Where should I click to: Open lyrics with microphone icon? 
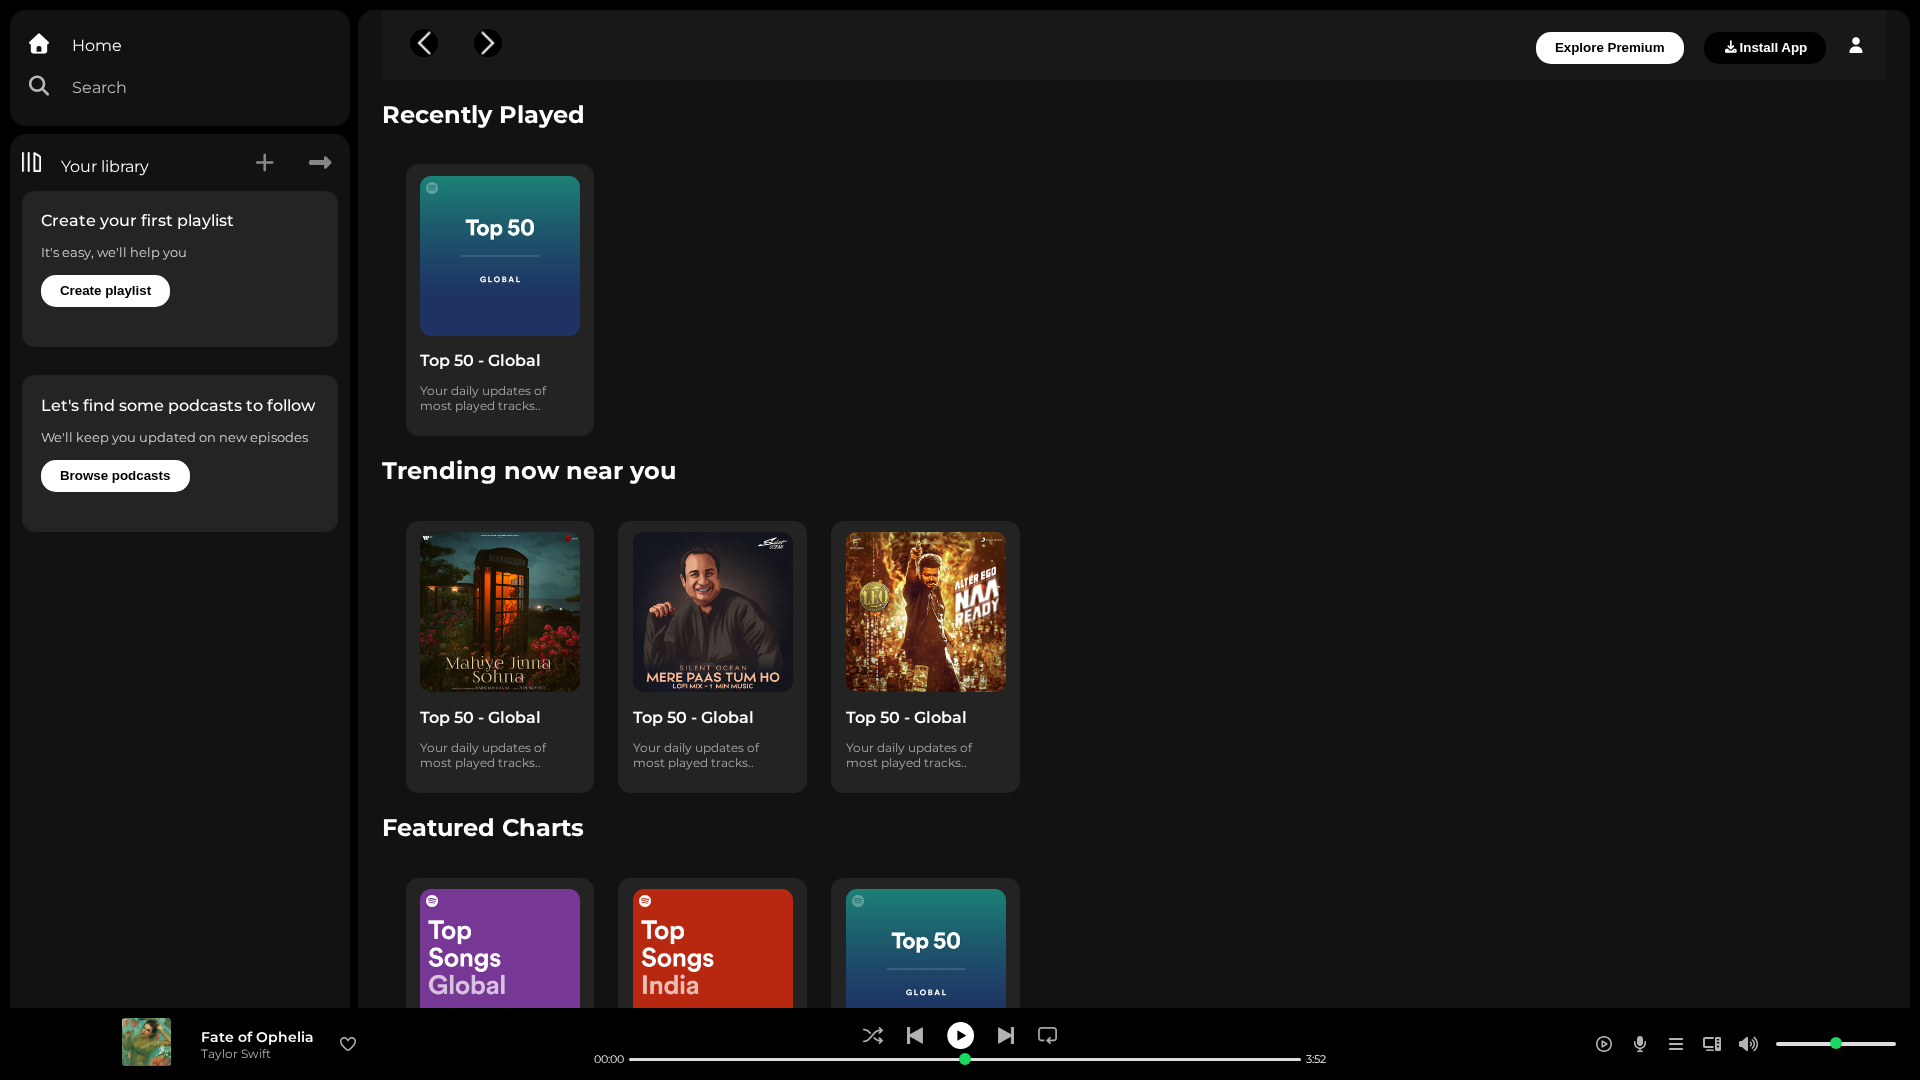click(x=1640, y=1044)
